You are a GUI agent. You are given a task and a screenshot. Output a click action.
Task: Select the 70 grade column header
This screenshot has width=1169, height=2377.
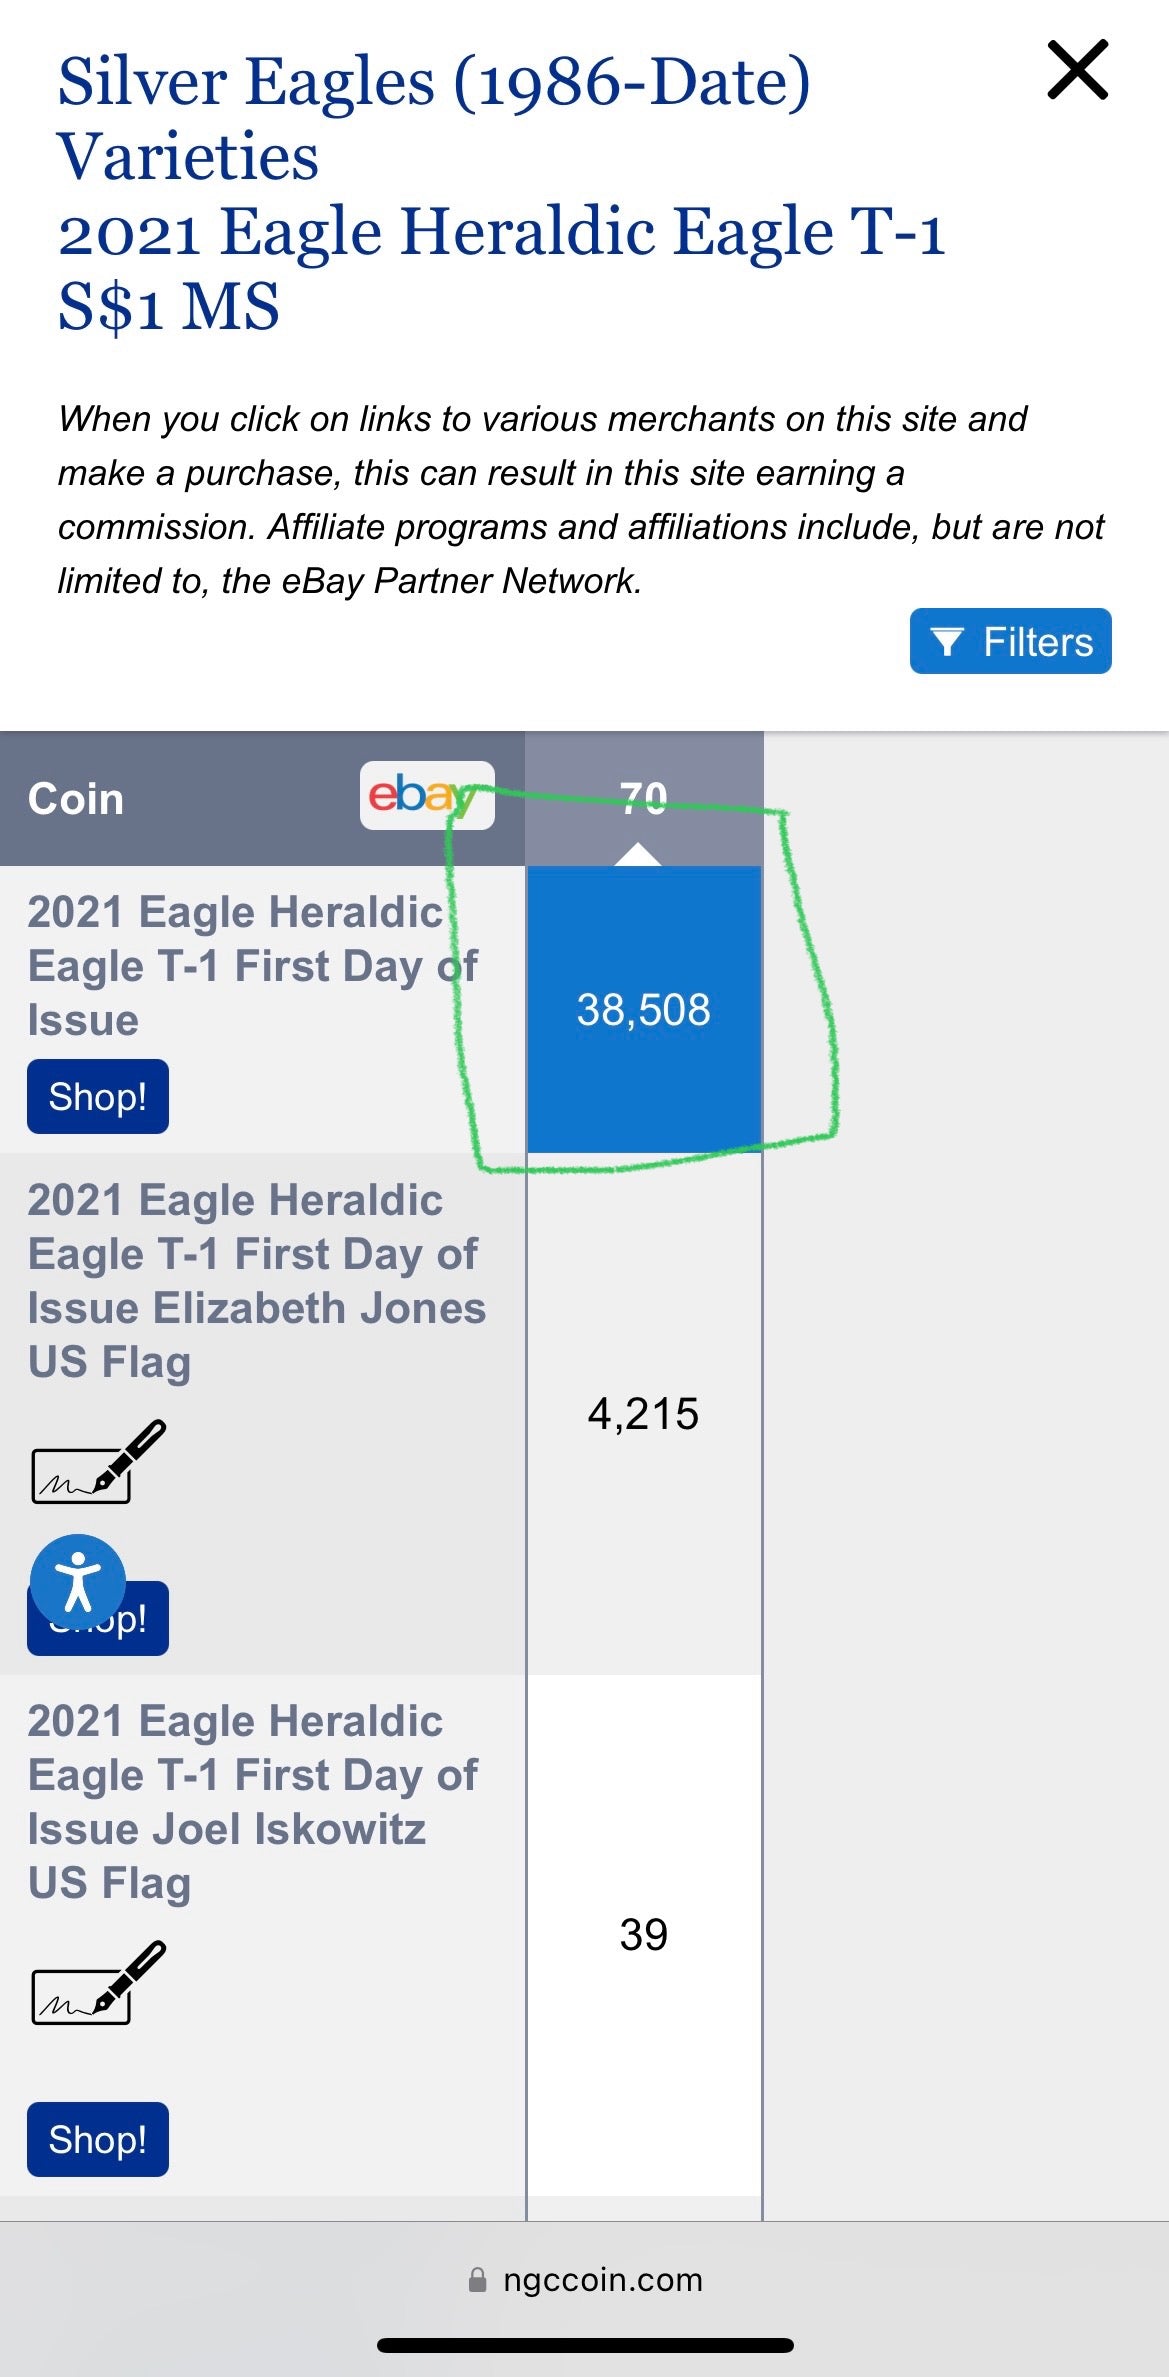(x=643, y=796)
